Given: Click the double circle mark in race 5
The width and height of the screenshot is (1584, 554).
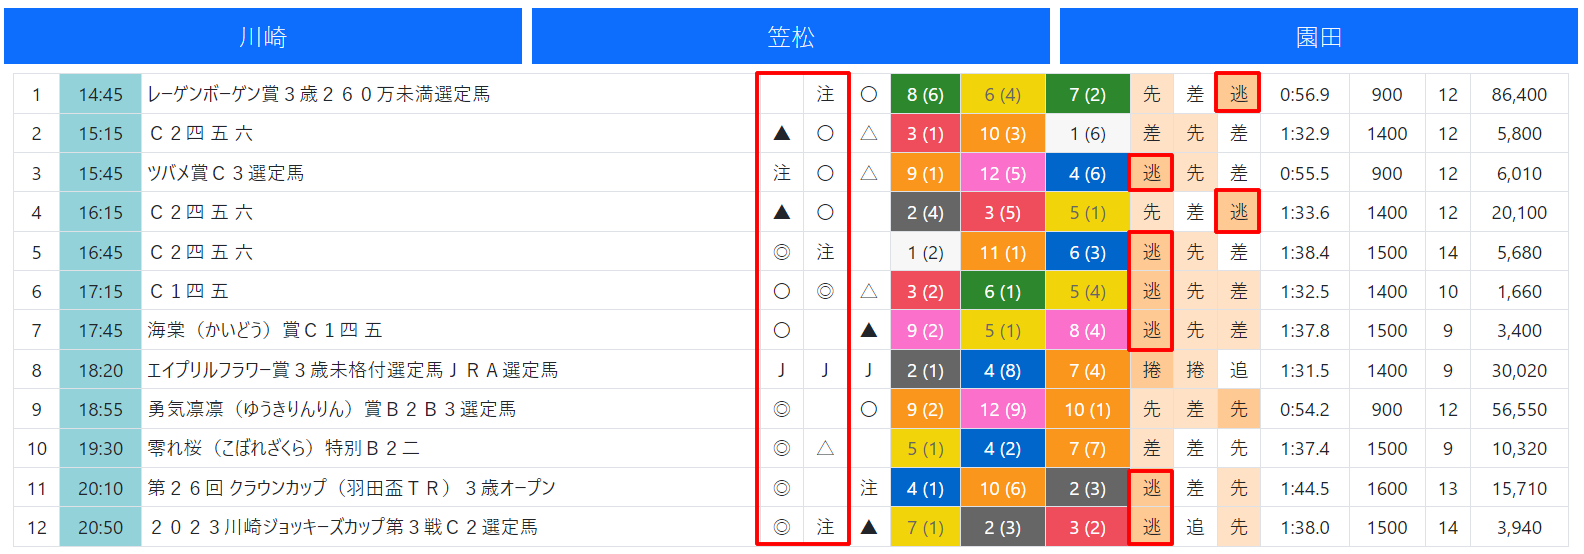Looking at the screenshot, I should click(782, 252).
